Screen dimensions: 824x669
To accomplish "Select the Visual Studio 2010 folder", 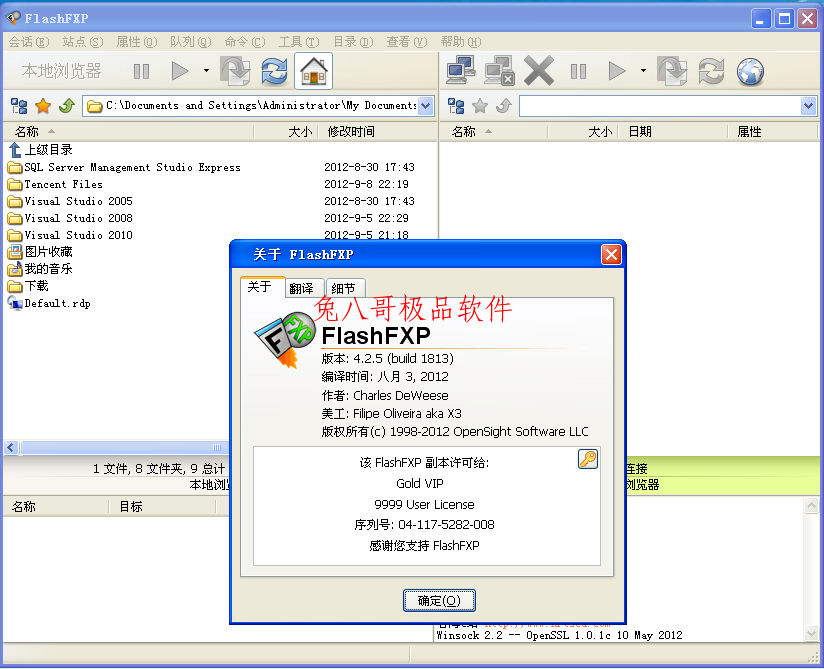I will point(70,235).
